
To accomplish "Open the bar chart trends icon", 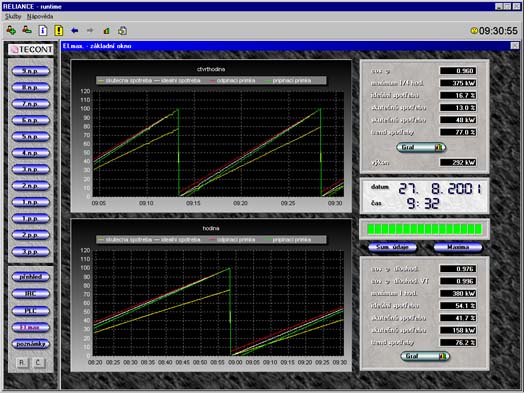I will click(x=106, y=31).
